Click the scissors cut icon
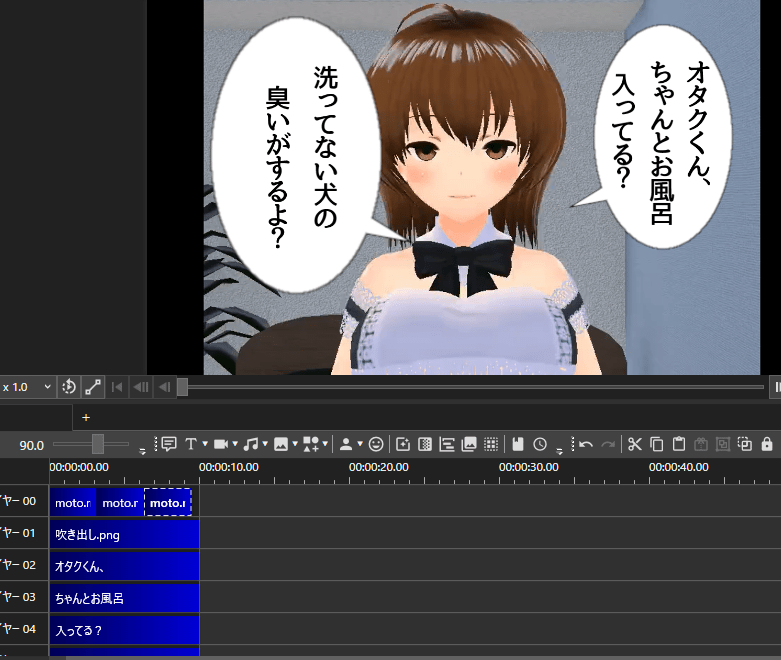Screen dimensions: 781x660 [x=634, y=444]
